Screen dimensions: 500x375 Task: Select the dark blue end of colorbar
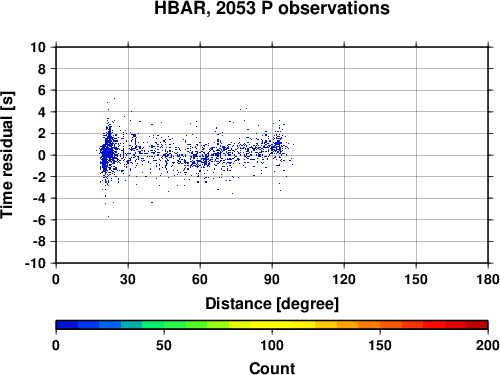coord(67,324)
